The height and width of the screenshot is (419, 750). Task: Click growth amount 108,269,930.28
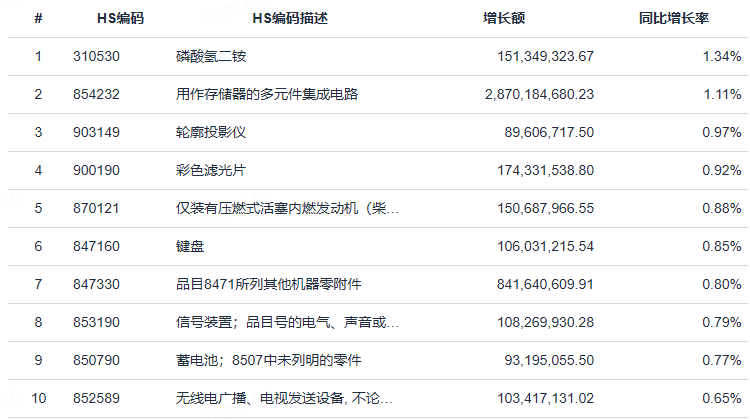(545, 322)
